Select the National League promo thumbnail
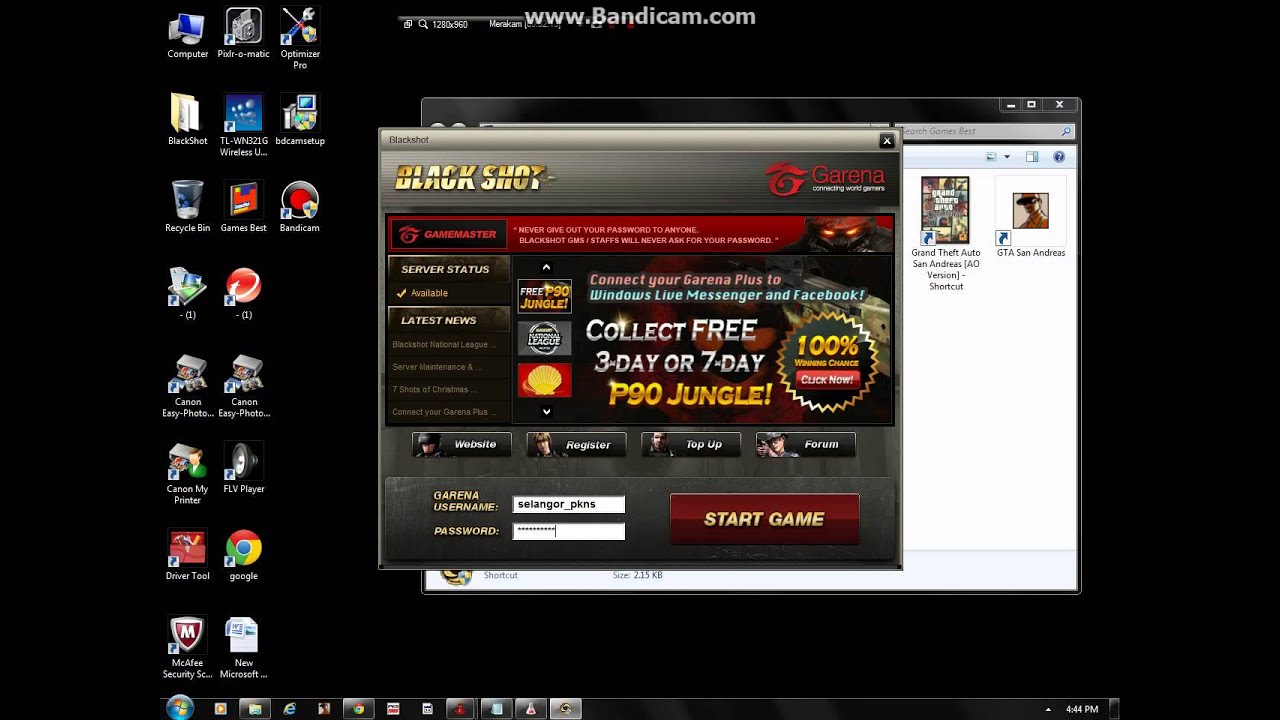The height and width of the screenshot is (720, 1280). (545, 339)
